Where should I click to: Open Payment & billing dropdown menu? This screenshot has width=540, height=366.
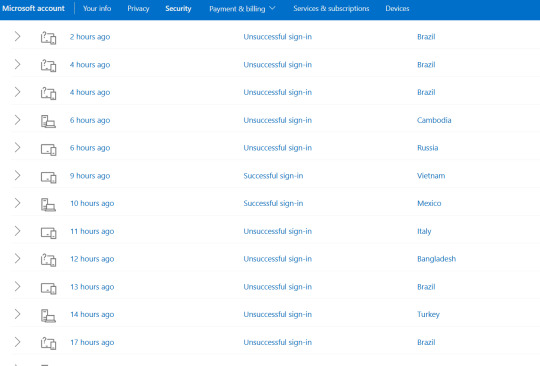tap(242, 9)
